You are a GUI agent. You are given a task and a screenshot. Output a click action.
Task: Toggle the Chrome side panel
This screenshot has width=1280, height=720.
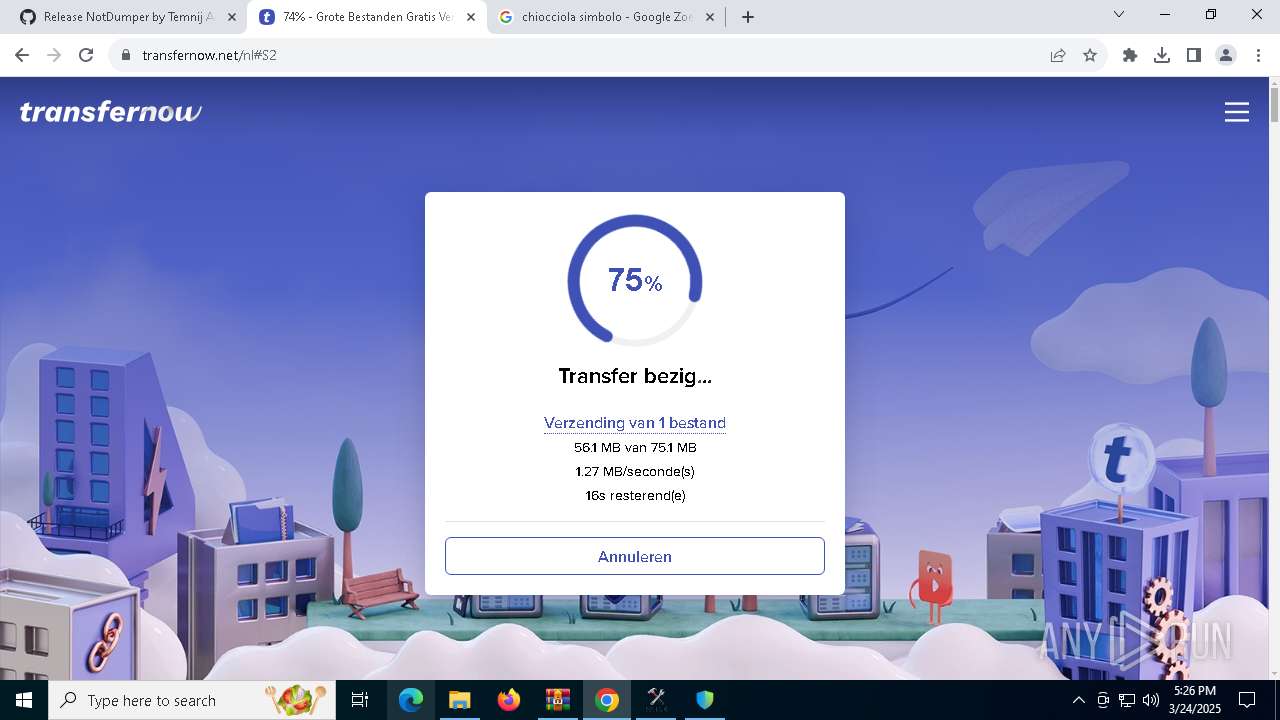click(x=1194, y=55)
